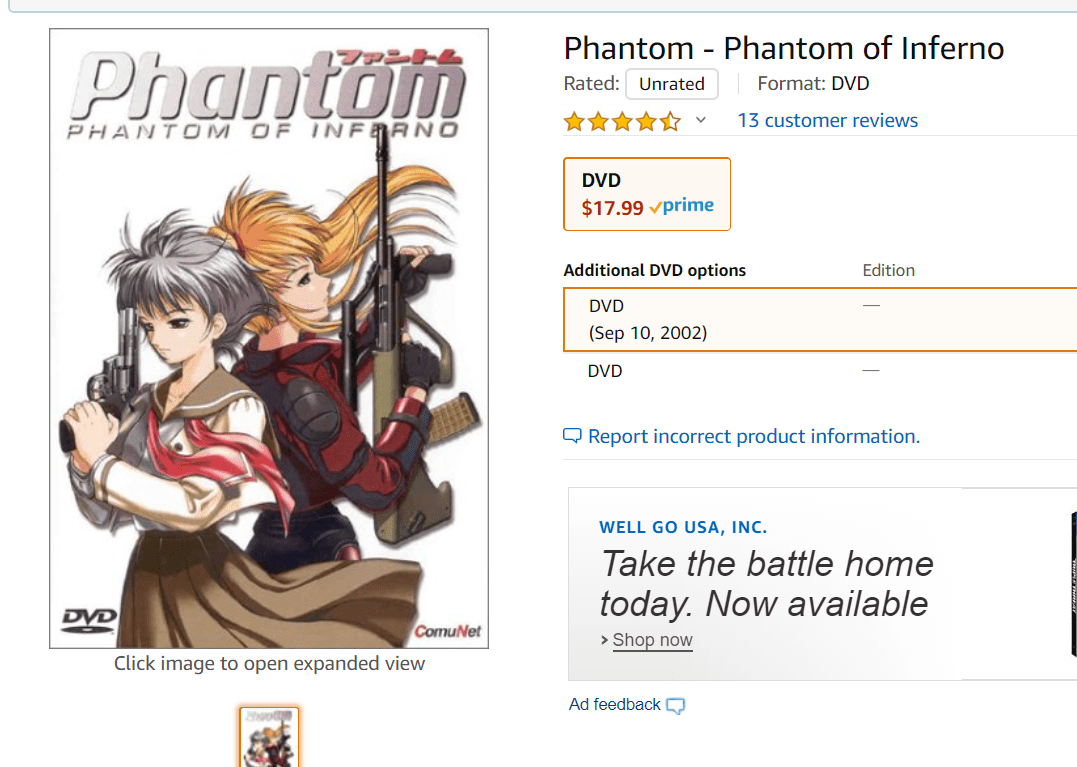Viewport: 1077px width, 767px height.
Task: Click the Phantom DVD cover image
Action: point(269,338)
